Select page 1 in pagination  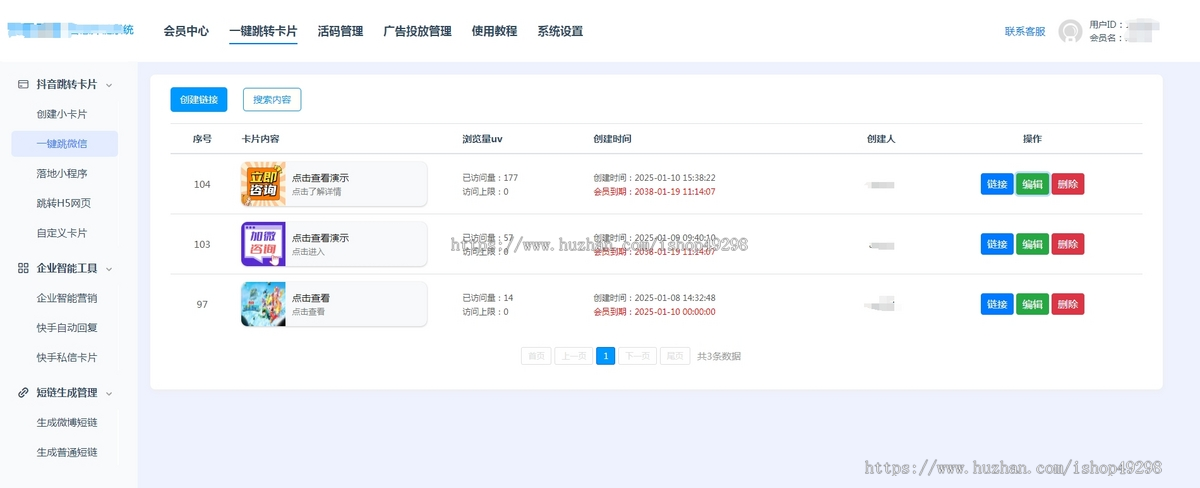click(605, 356)
